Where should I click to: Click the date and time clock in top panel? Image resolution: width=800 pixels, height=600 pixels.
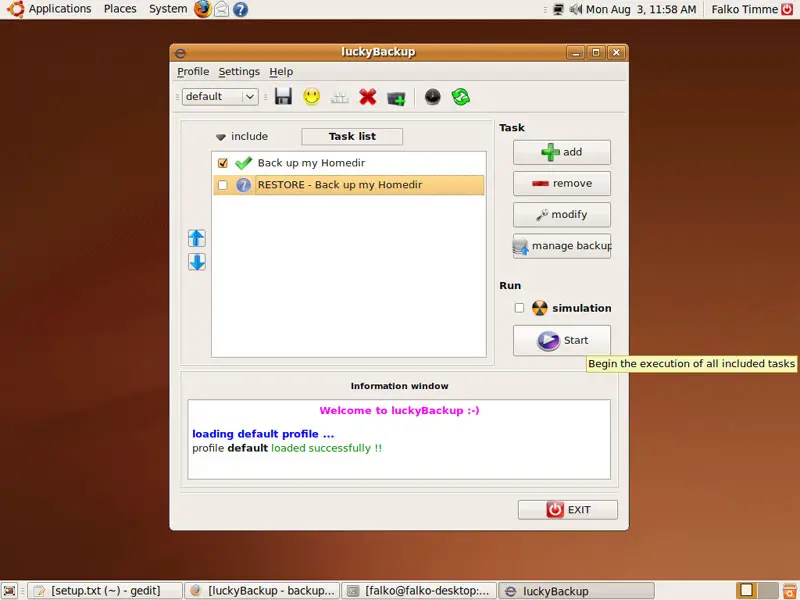coord(641,9)
